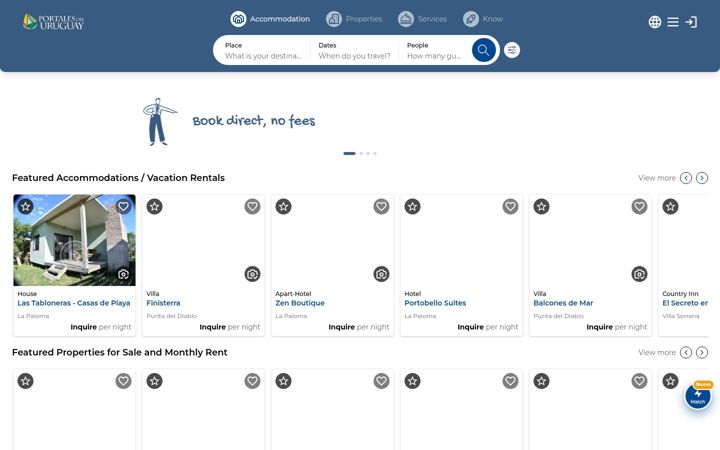720x450 pixels.
Task: Click the magnifier search button
Action: pyautogui.click(x=484, y=50)
